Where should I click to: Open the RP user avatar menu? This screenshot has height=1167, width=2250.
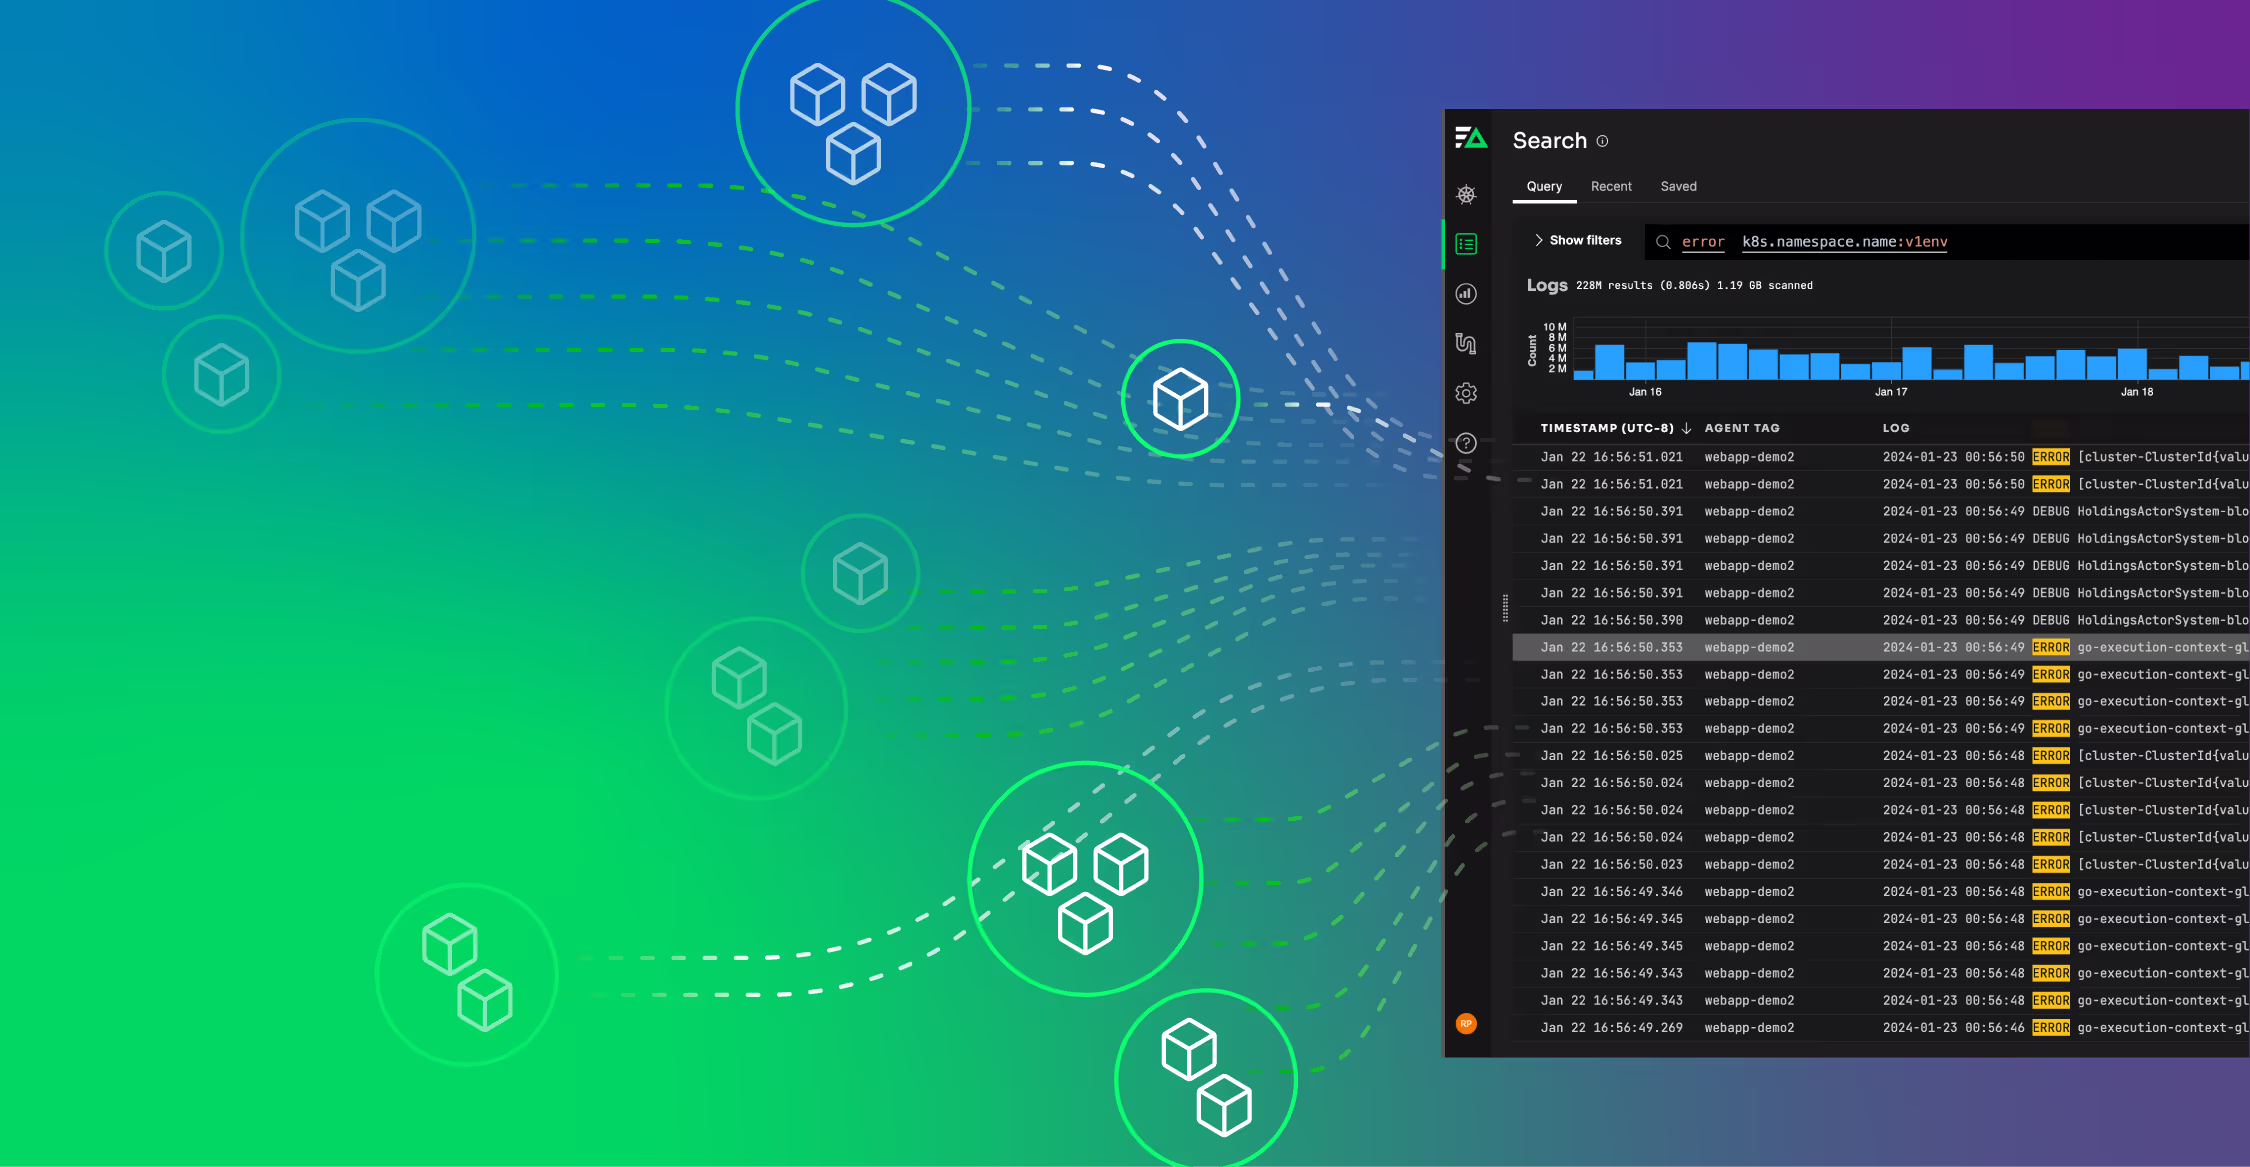(1465, 1023)
